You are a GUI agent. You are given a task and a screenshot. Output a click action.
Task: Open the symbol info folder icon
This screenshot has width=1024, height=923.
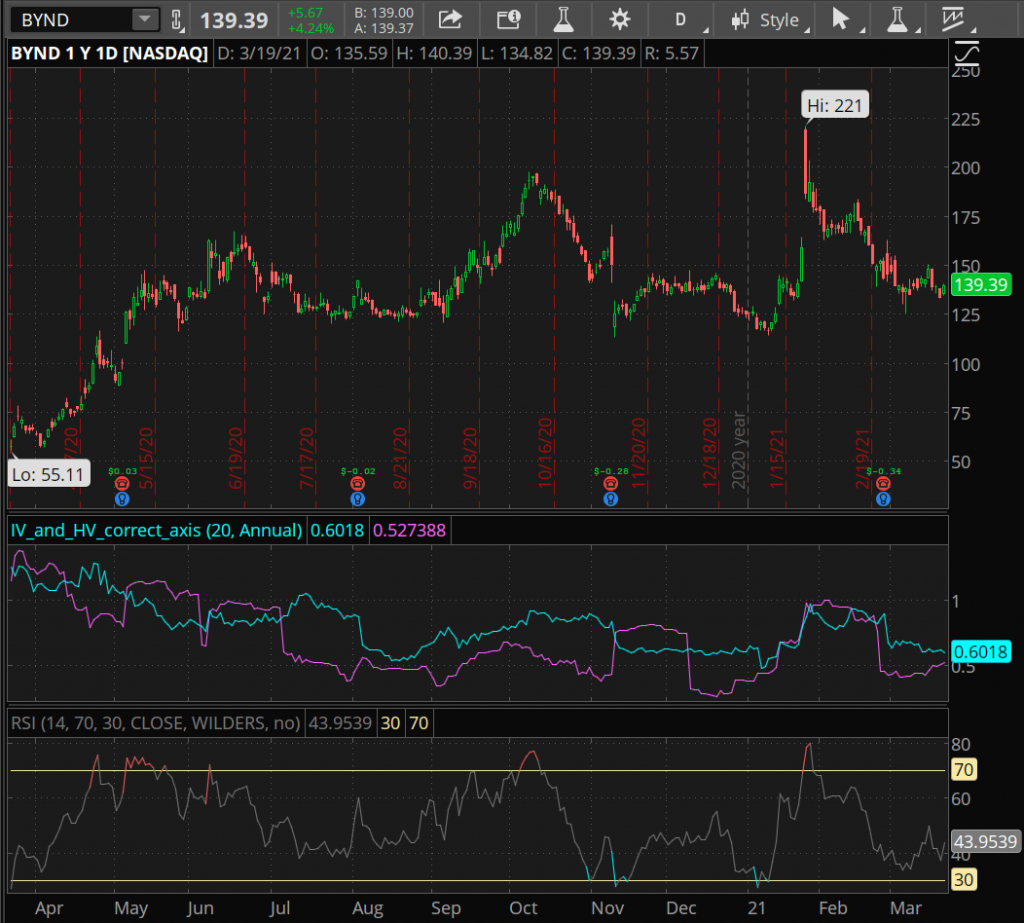(x=508, y=20)
